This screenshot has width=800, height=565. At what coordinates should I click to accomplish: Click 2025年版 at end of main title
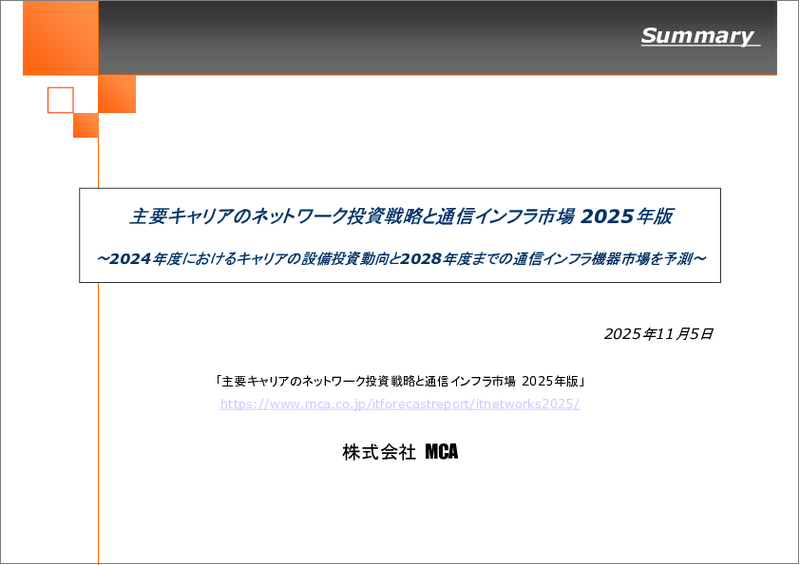(626, 216)
